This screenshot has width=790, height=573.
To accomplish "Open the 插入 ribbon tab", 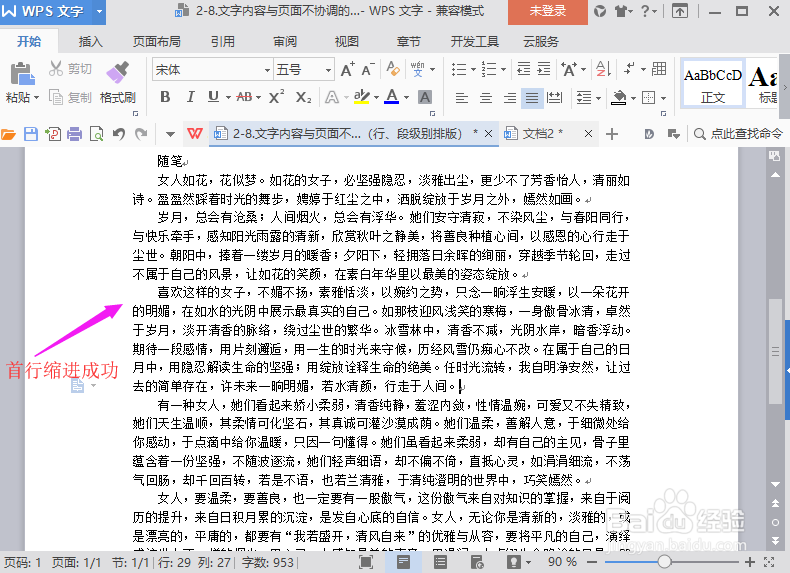I will (x=91, y=41).
